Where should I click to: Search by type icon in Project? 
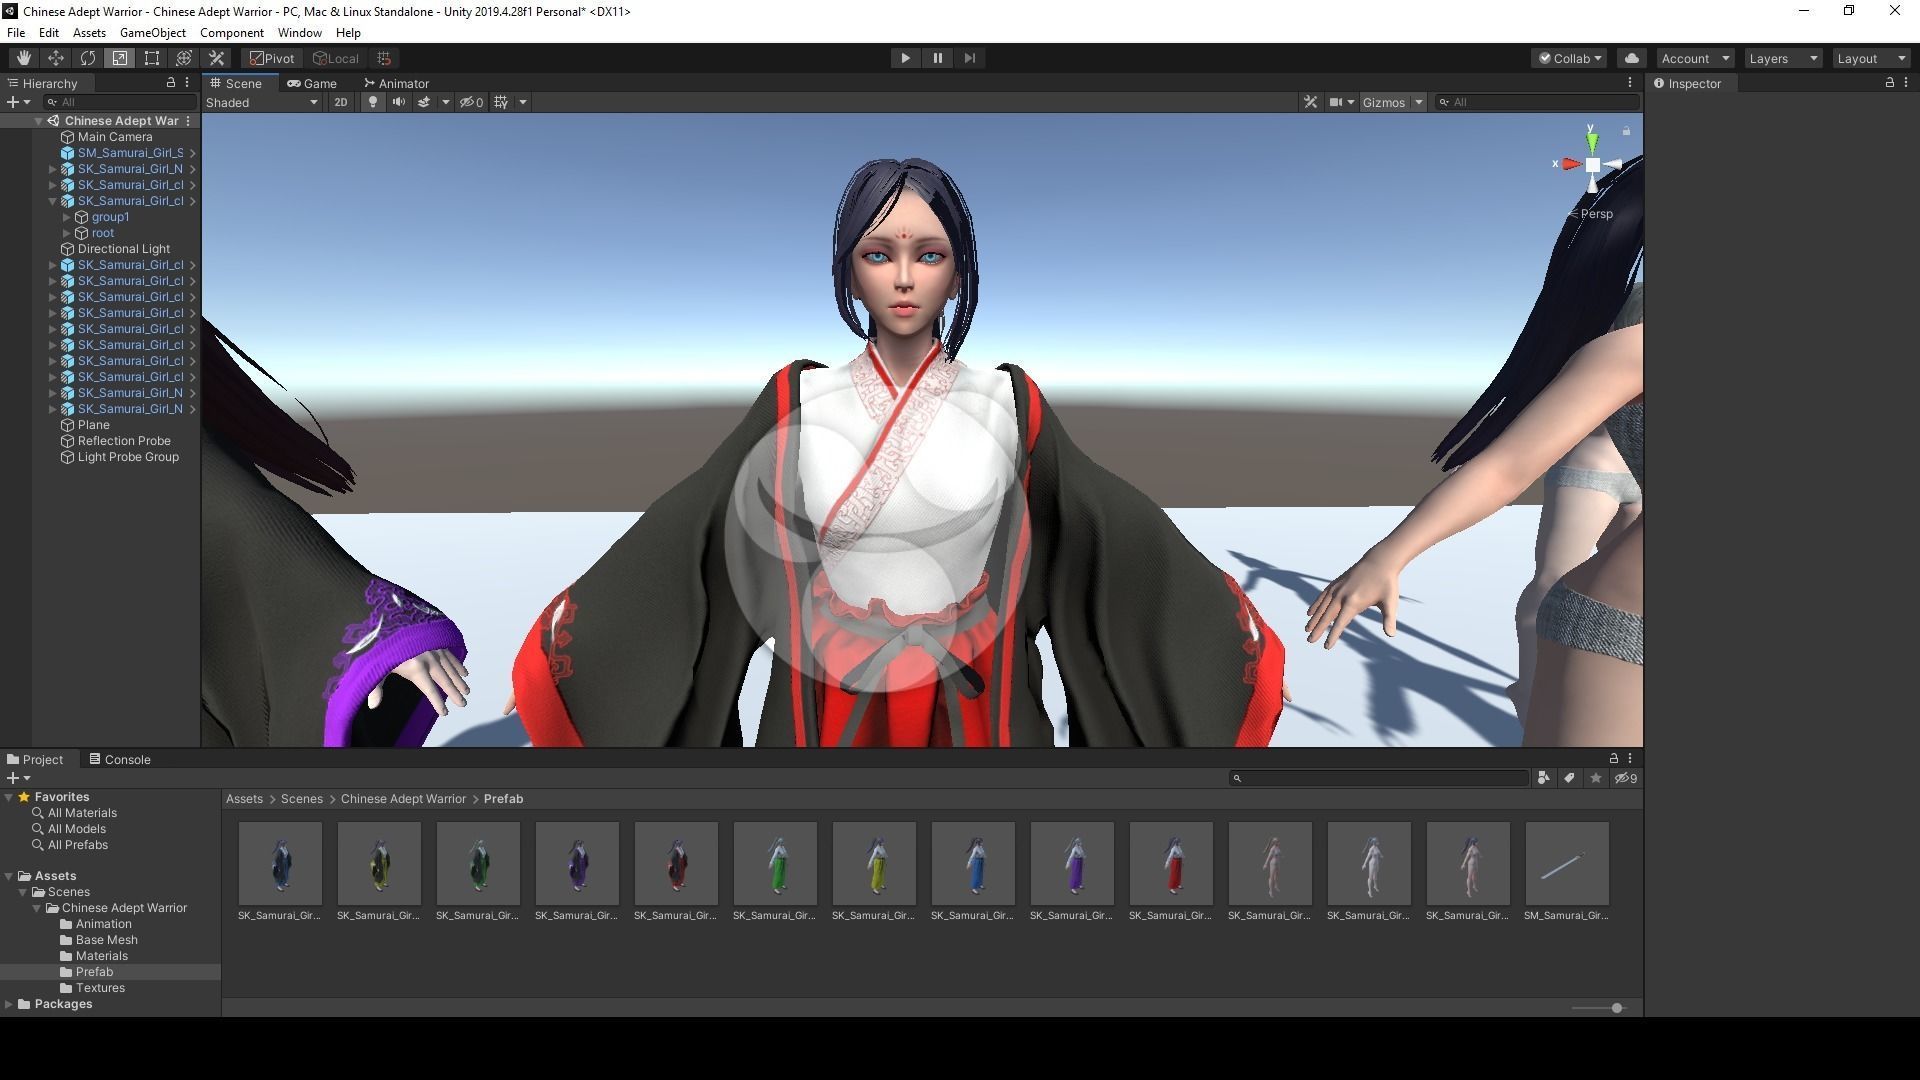point(1543,778)
